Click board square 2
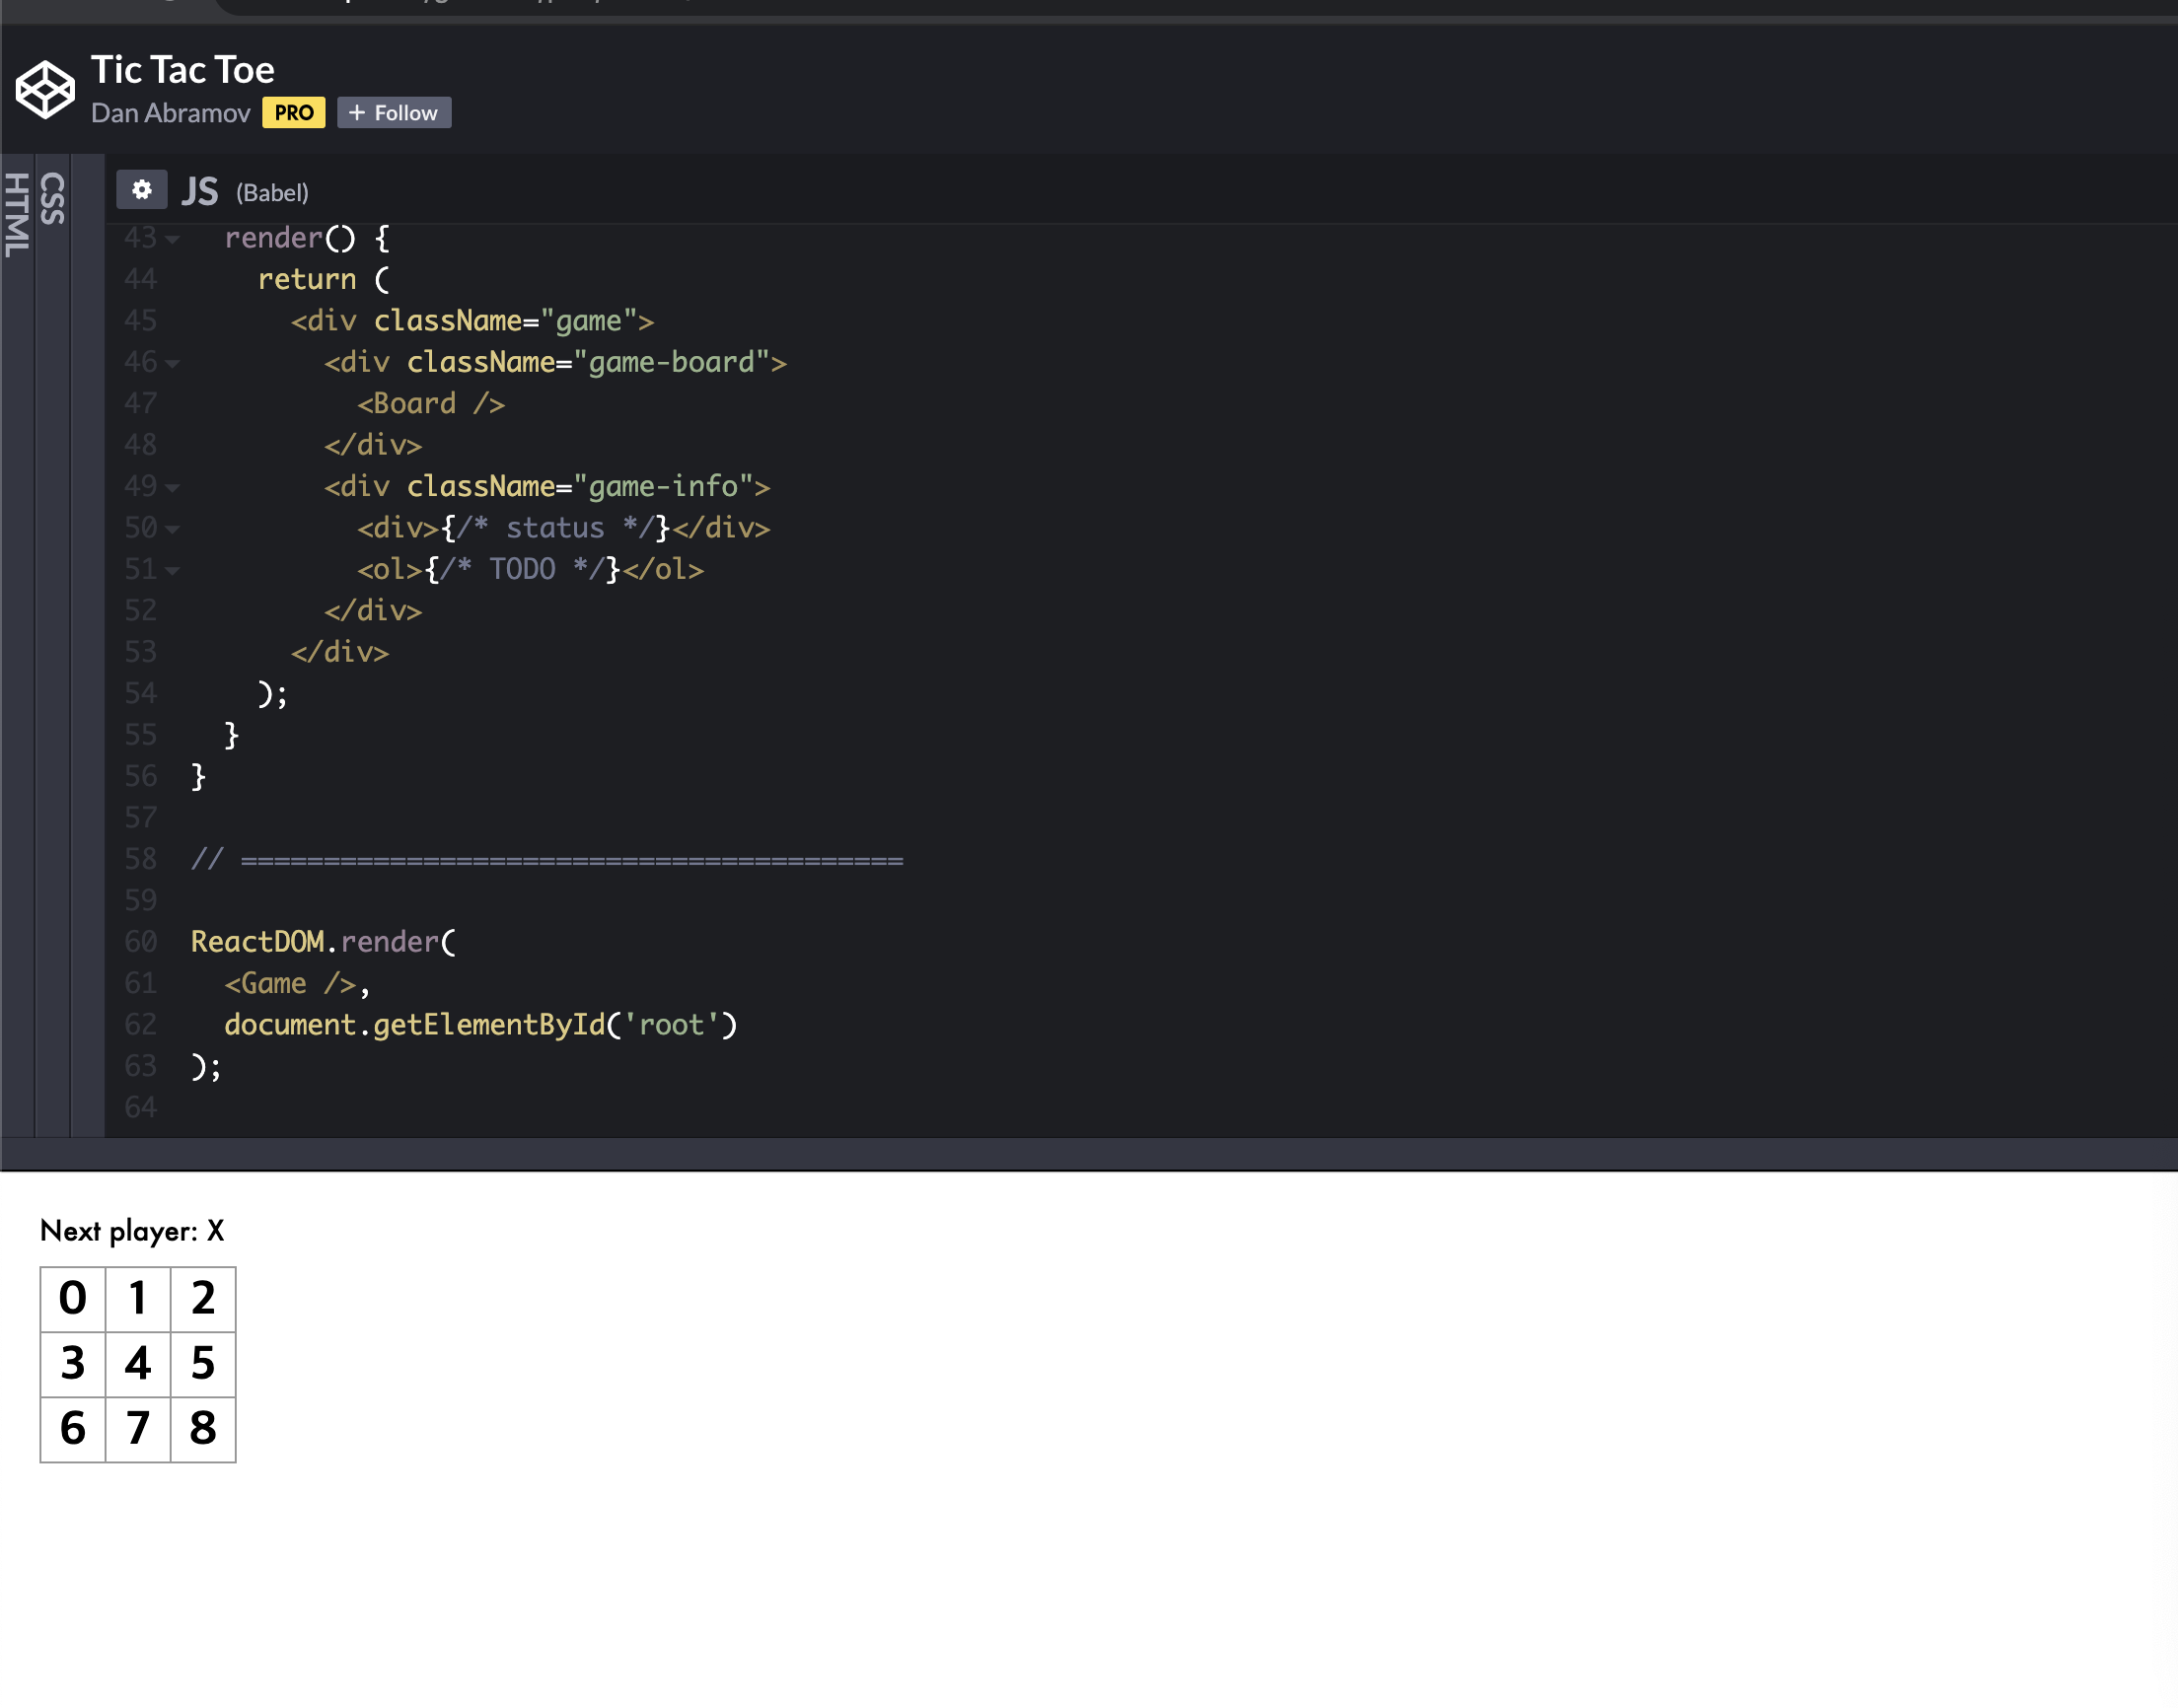The width and height of the screenshot is (2178, 1708). pos(203,1299)
